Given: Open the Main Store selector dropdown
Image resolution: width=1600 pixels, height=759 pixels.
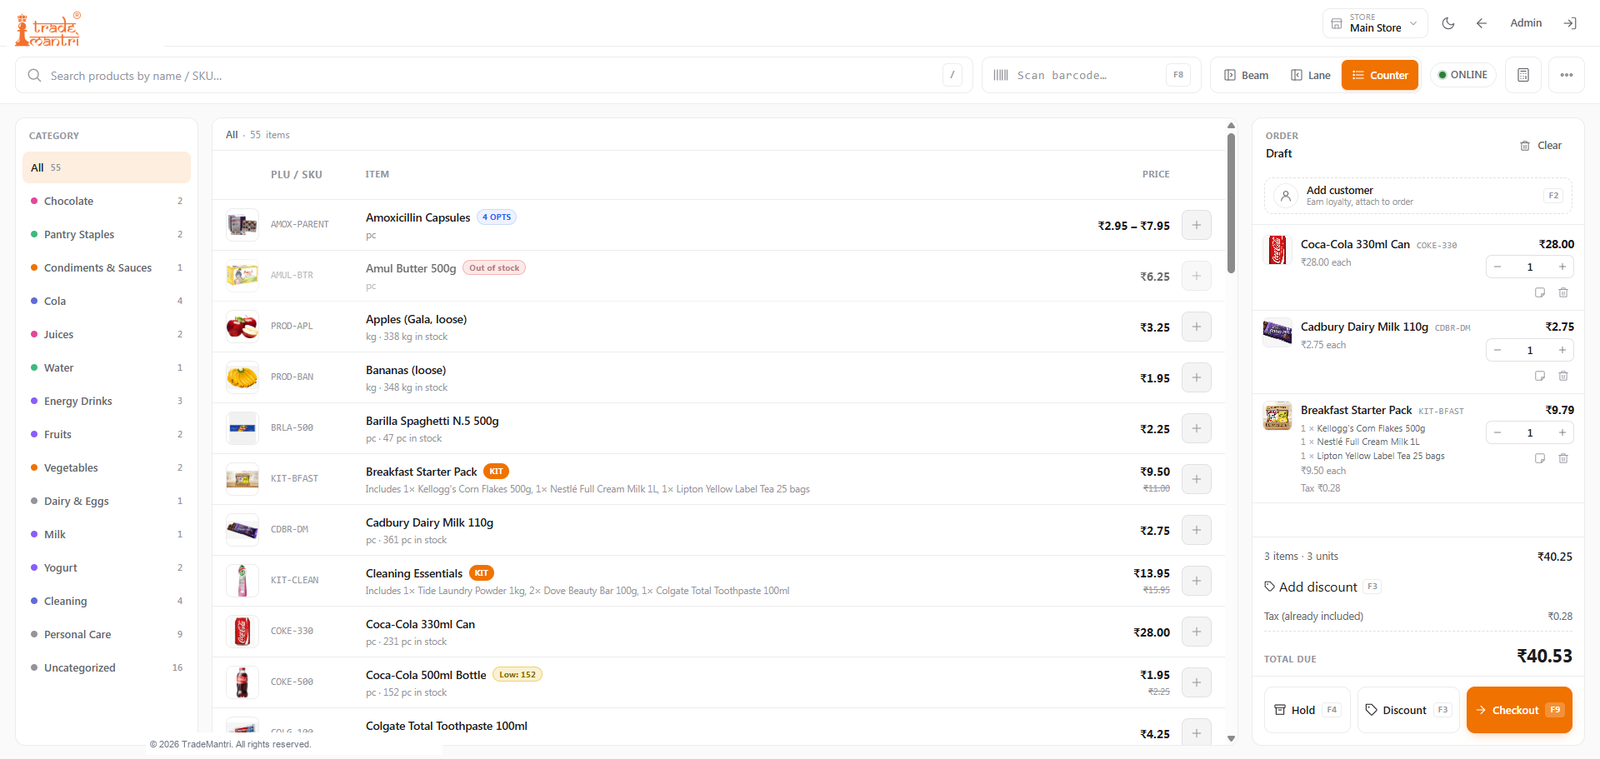Looking at the screenshot, I should tap(1374, 23).
